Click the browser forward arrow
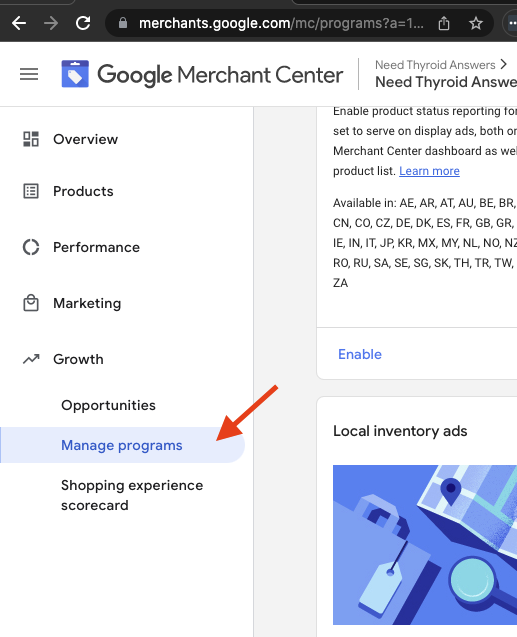Viewport: 517px width, 637px height. pyautogui.click(x=51, y=23)
